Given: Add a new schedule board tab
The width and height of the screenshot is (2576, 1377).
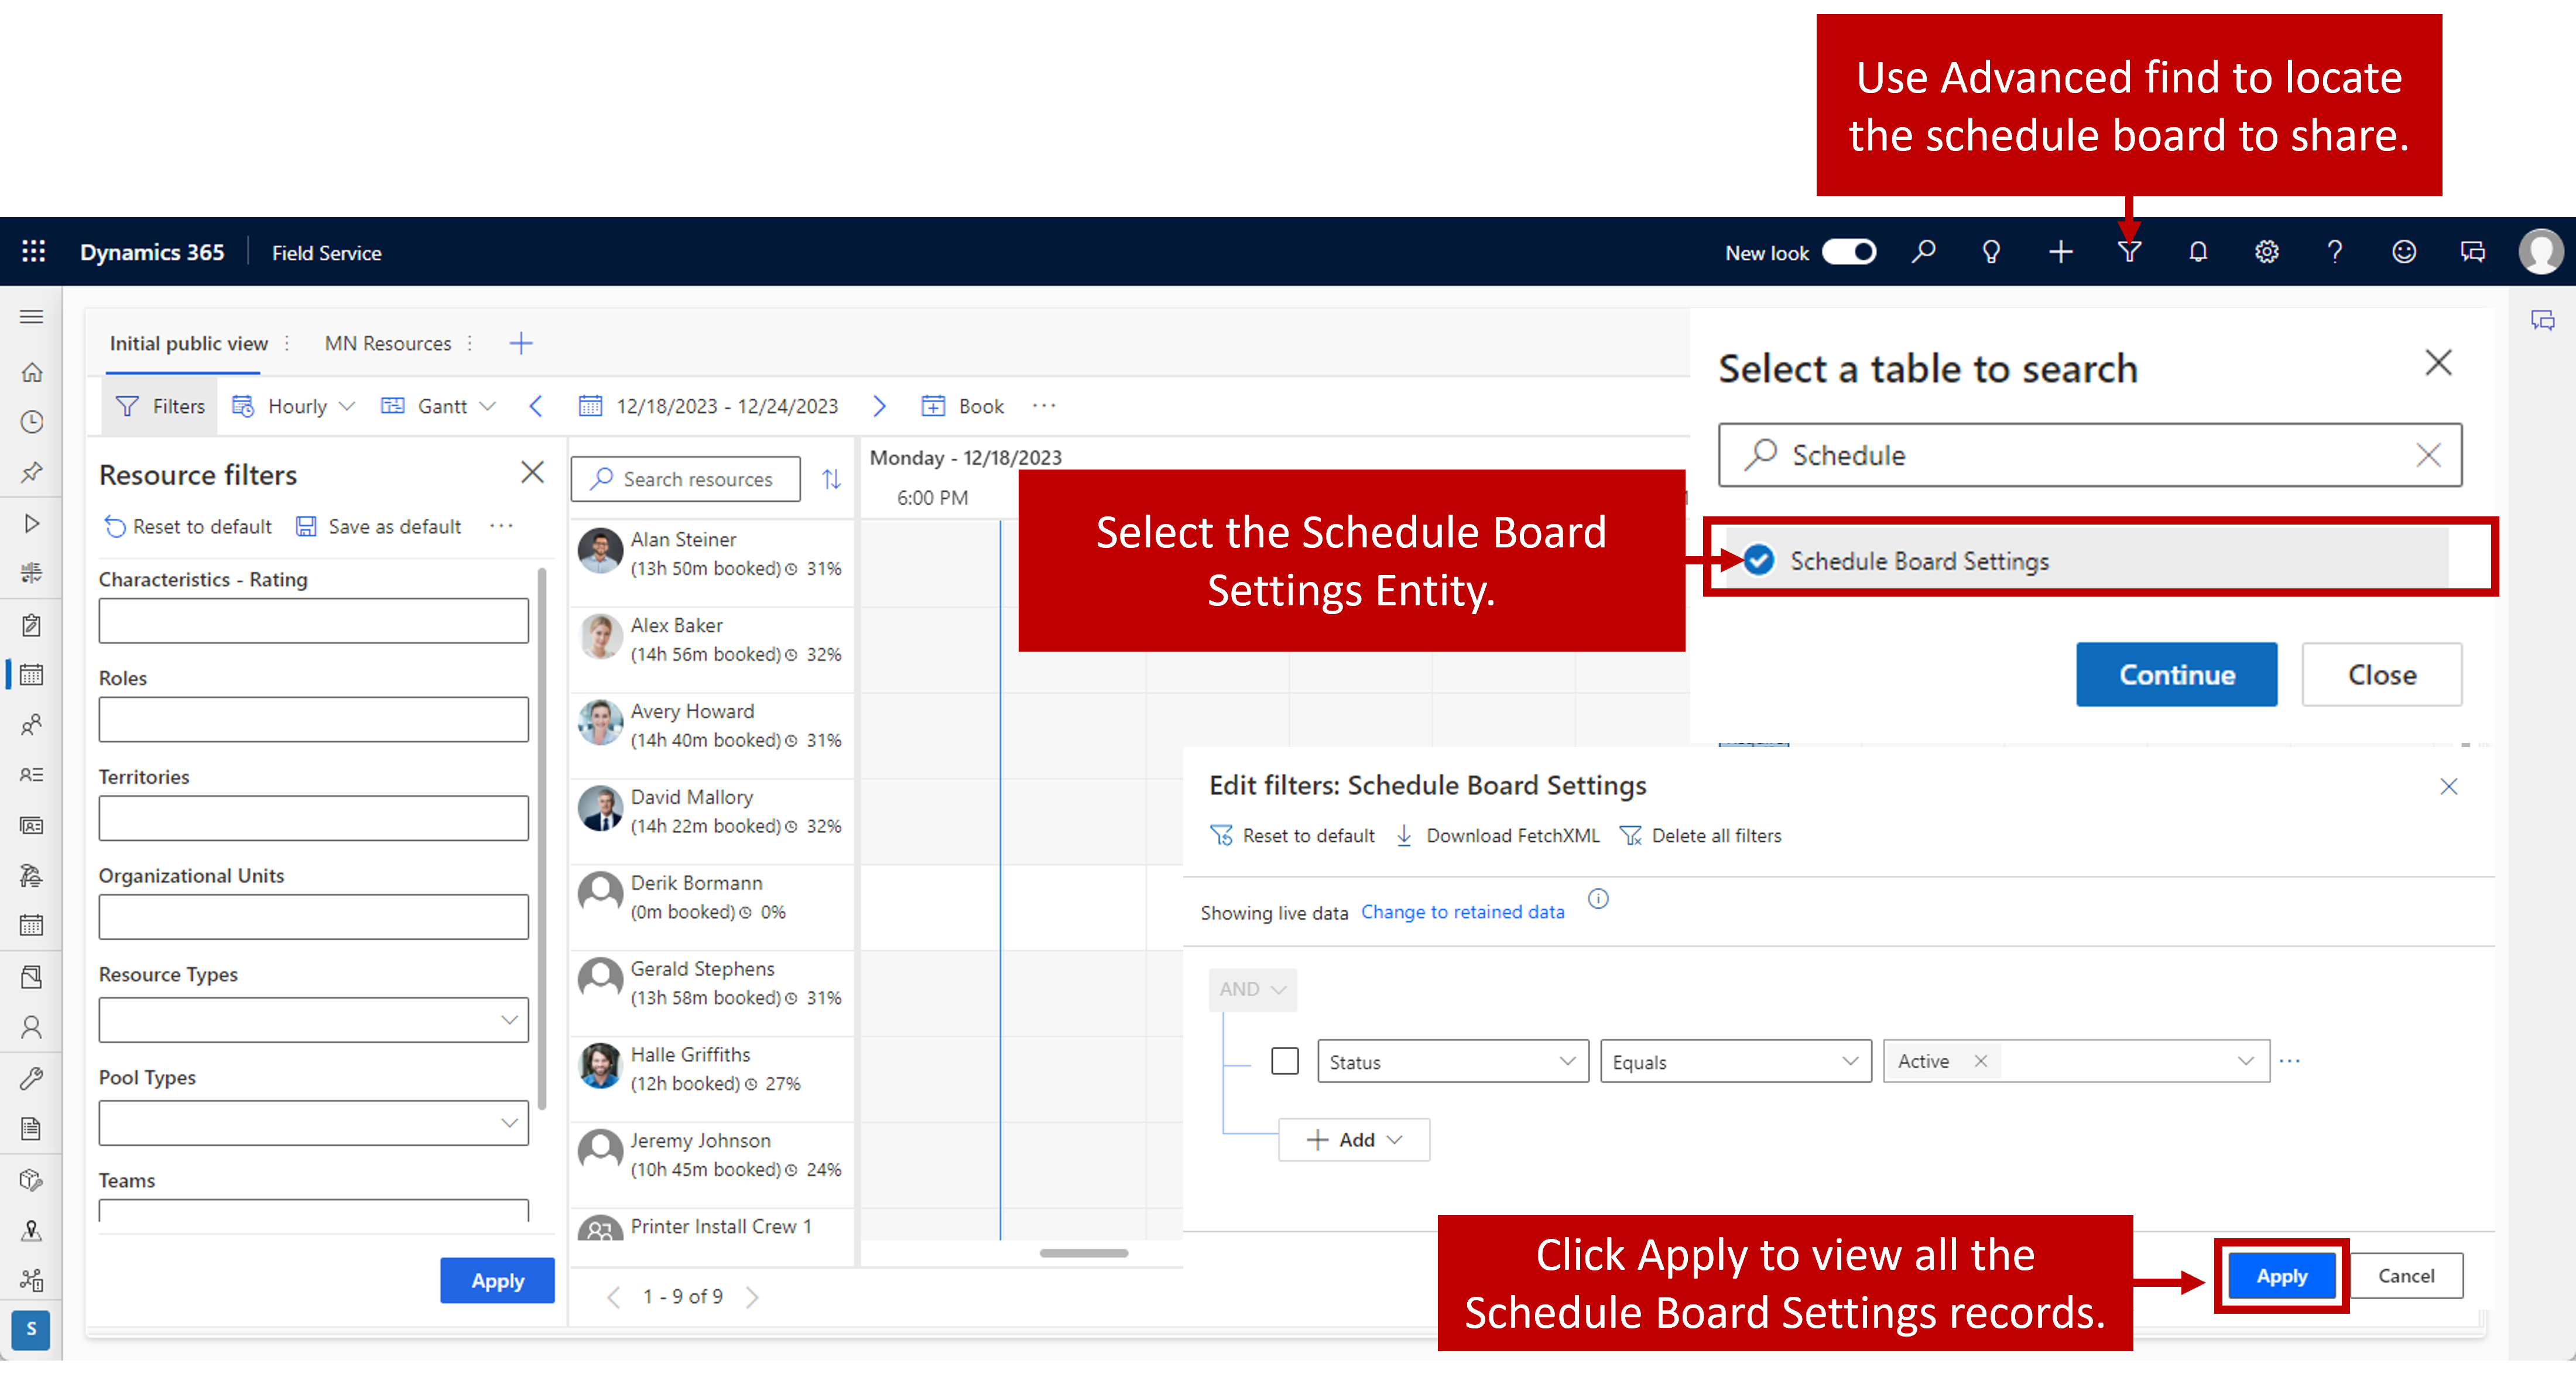Looking at the screenshot, I should pyautogui.click(x=521, y=343).
